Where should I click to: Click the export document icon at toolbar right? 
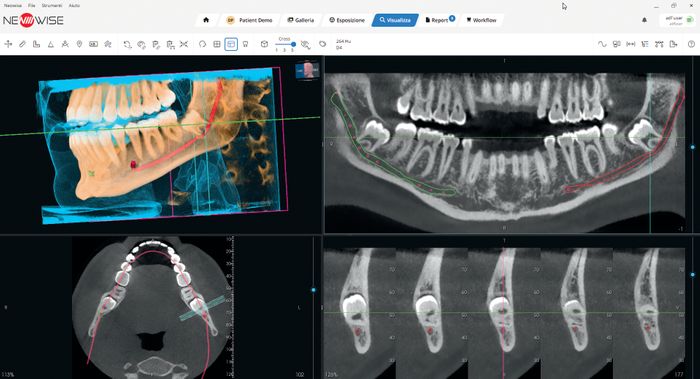674,44
